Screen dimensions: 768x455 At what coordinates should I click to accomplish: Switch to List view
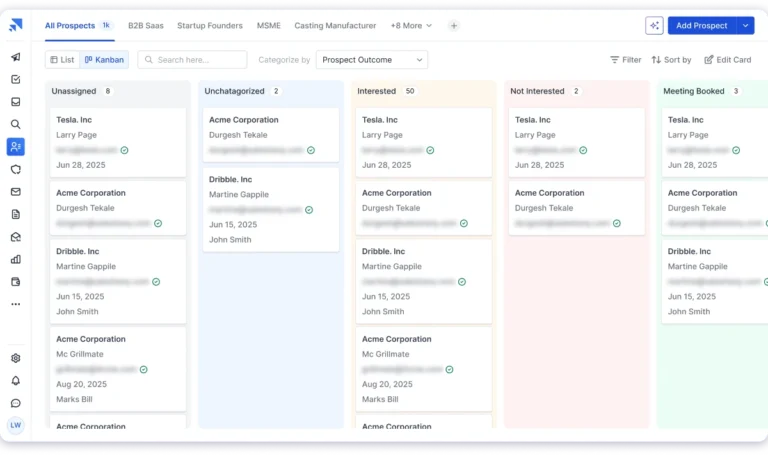[x=62, y=60]
